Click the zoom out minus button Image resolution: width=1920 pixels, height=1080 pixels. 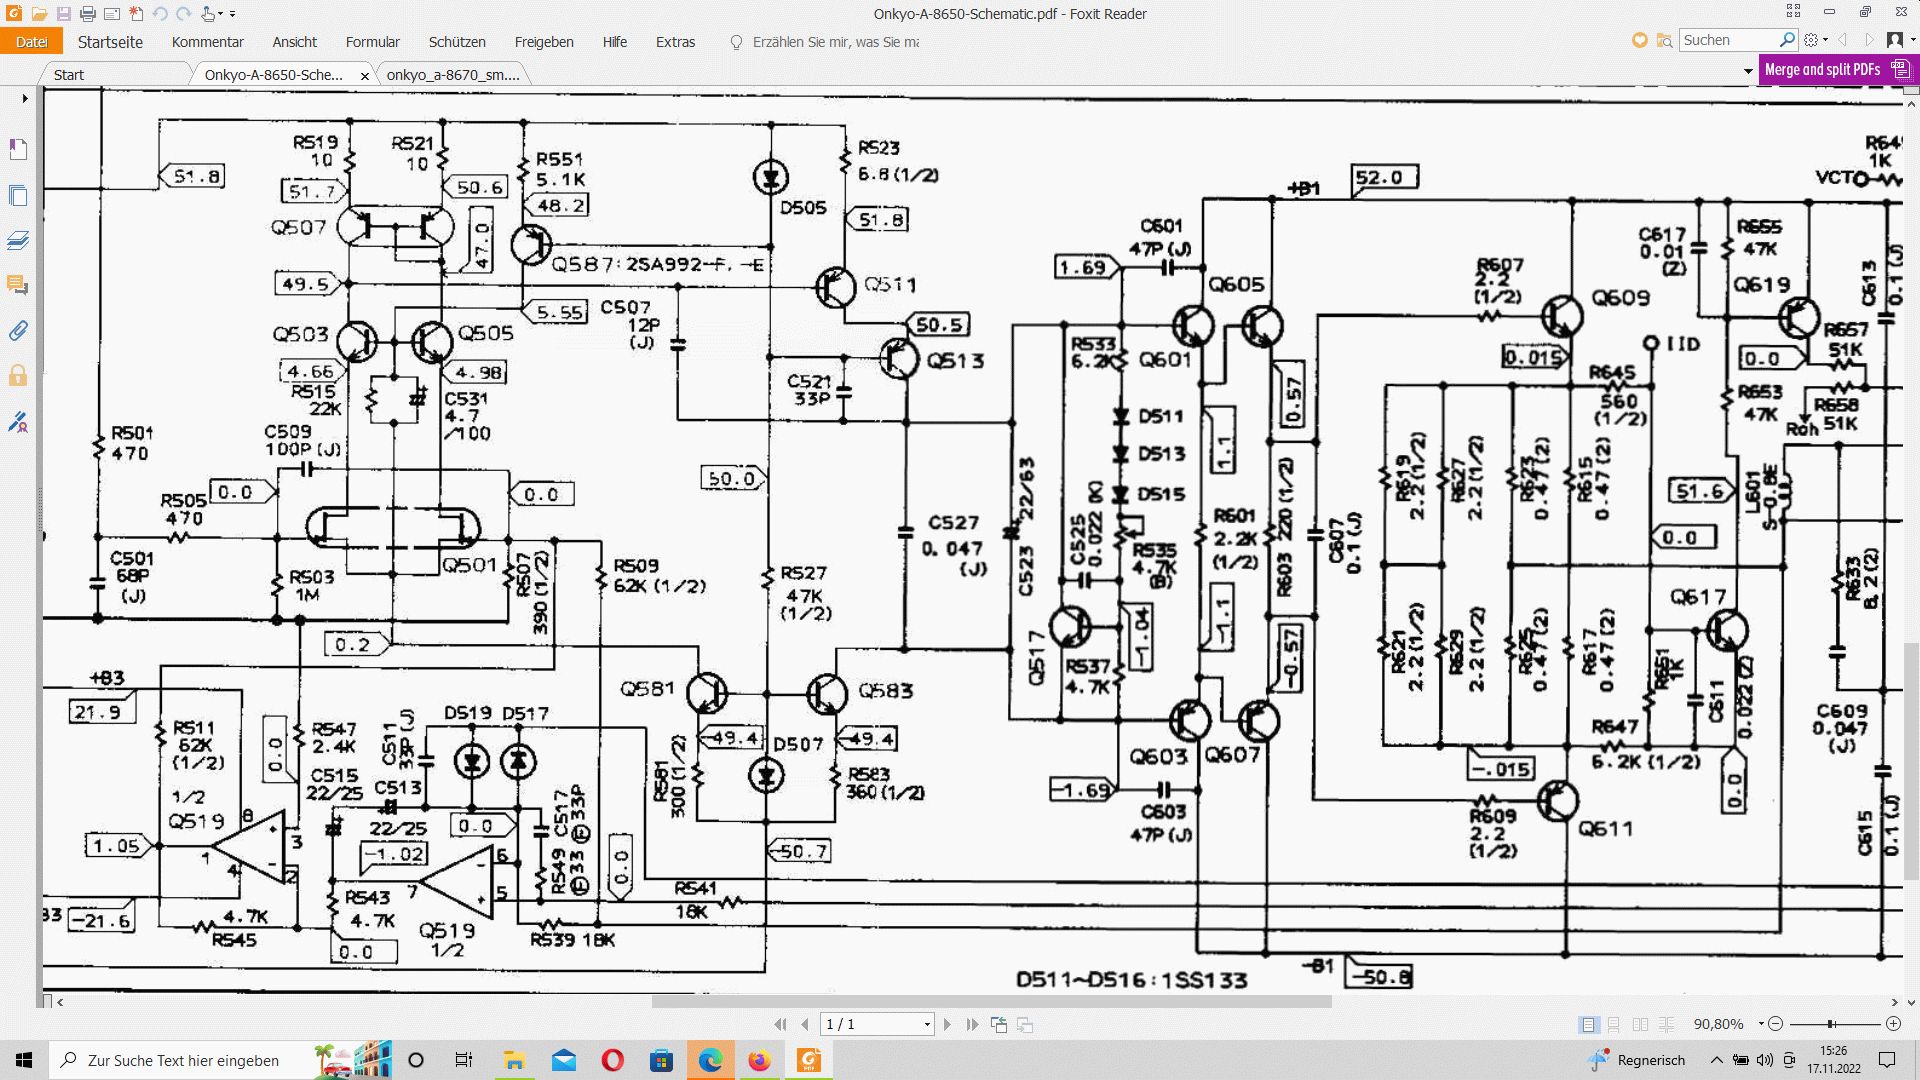click(x=1776, y=1024)
